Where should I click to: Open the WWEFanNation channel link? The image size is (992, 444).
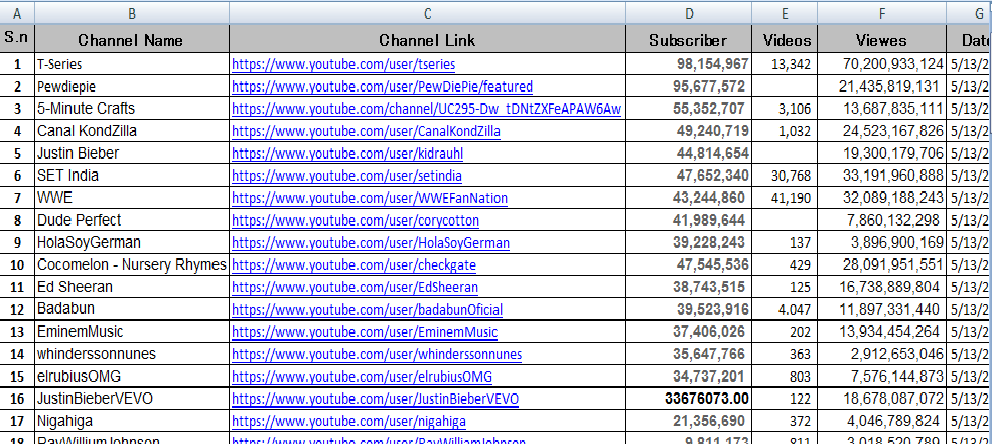(370, 198)
